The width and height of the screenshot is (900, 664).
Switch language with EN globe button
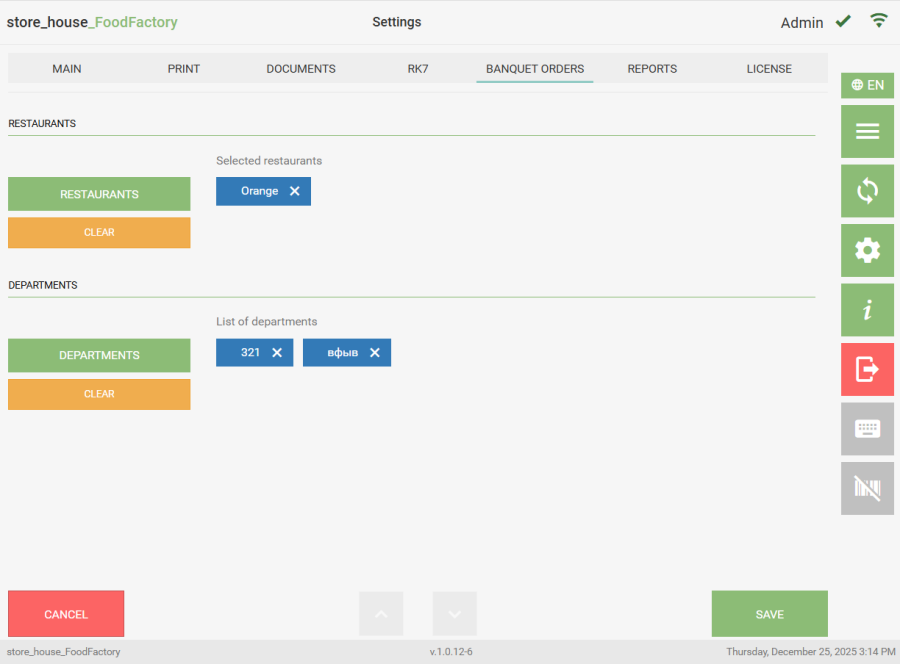coord(867,85)
